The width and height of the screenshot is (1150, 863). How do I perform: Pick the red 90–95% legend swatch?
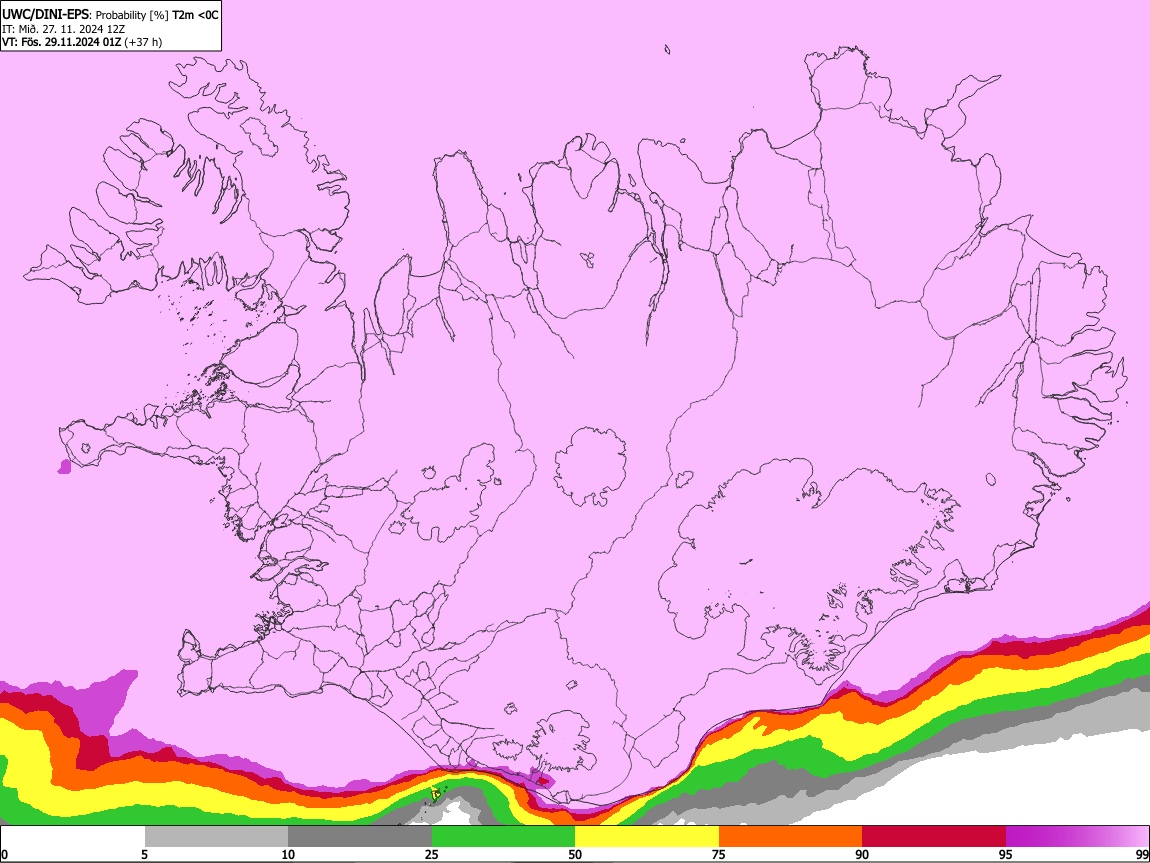point(934,837)
